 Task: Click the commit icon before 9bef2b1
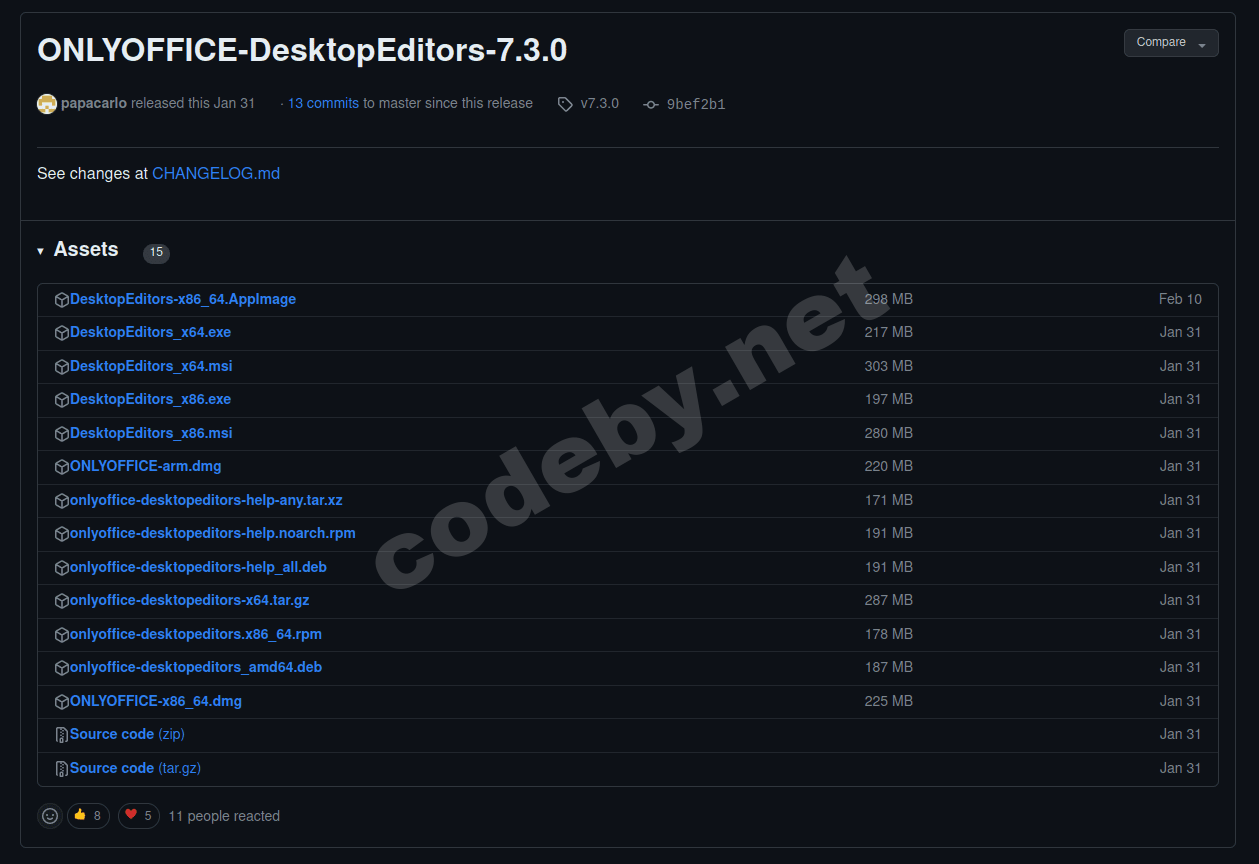pos(651,104)
